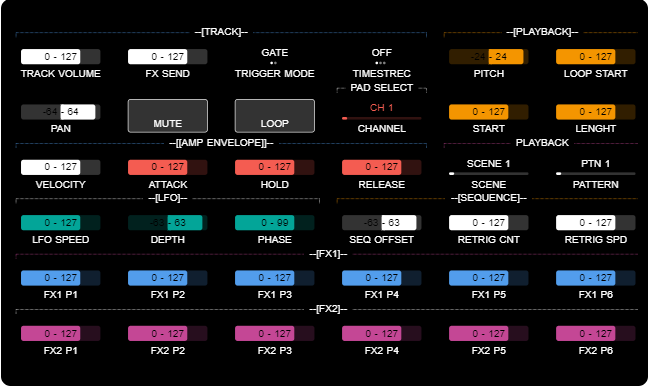
Task: Click the RELEASE envelope slider
Action: pos(381,167)
